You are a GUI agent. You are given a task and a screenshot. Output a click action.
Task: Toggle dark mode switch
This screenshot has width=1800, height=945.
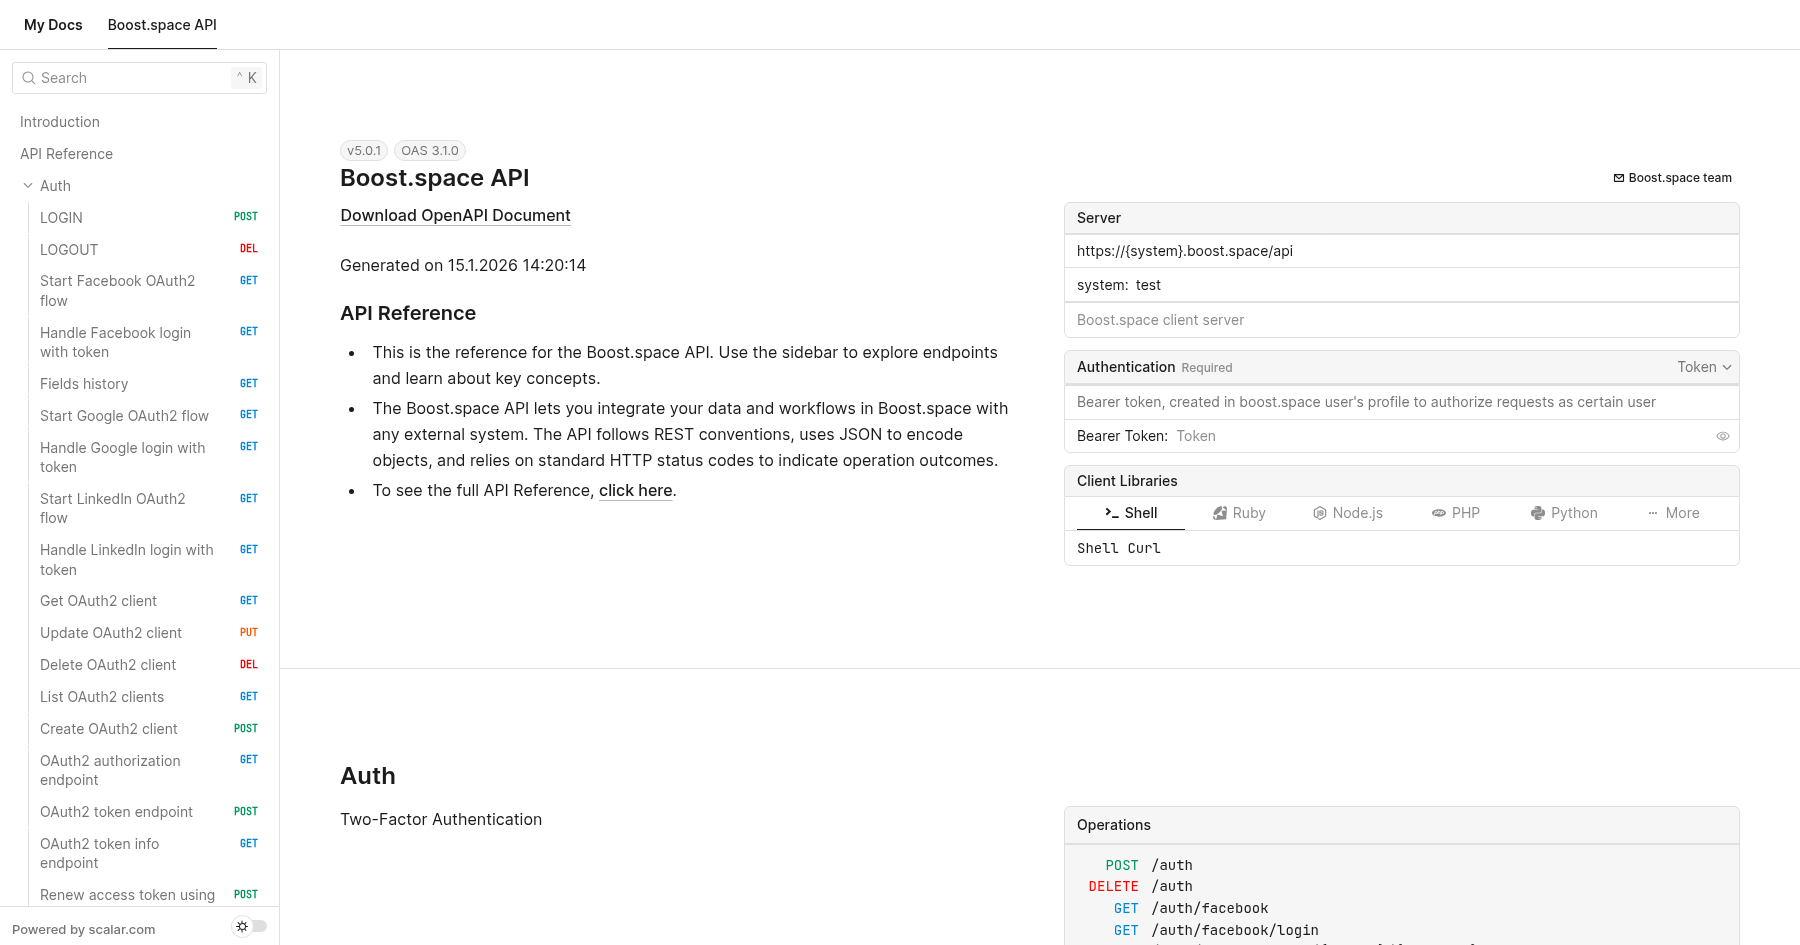pos(250,927)
